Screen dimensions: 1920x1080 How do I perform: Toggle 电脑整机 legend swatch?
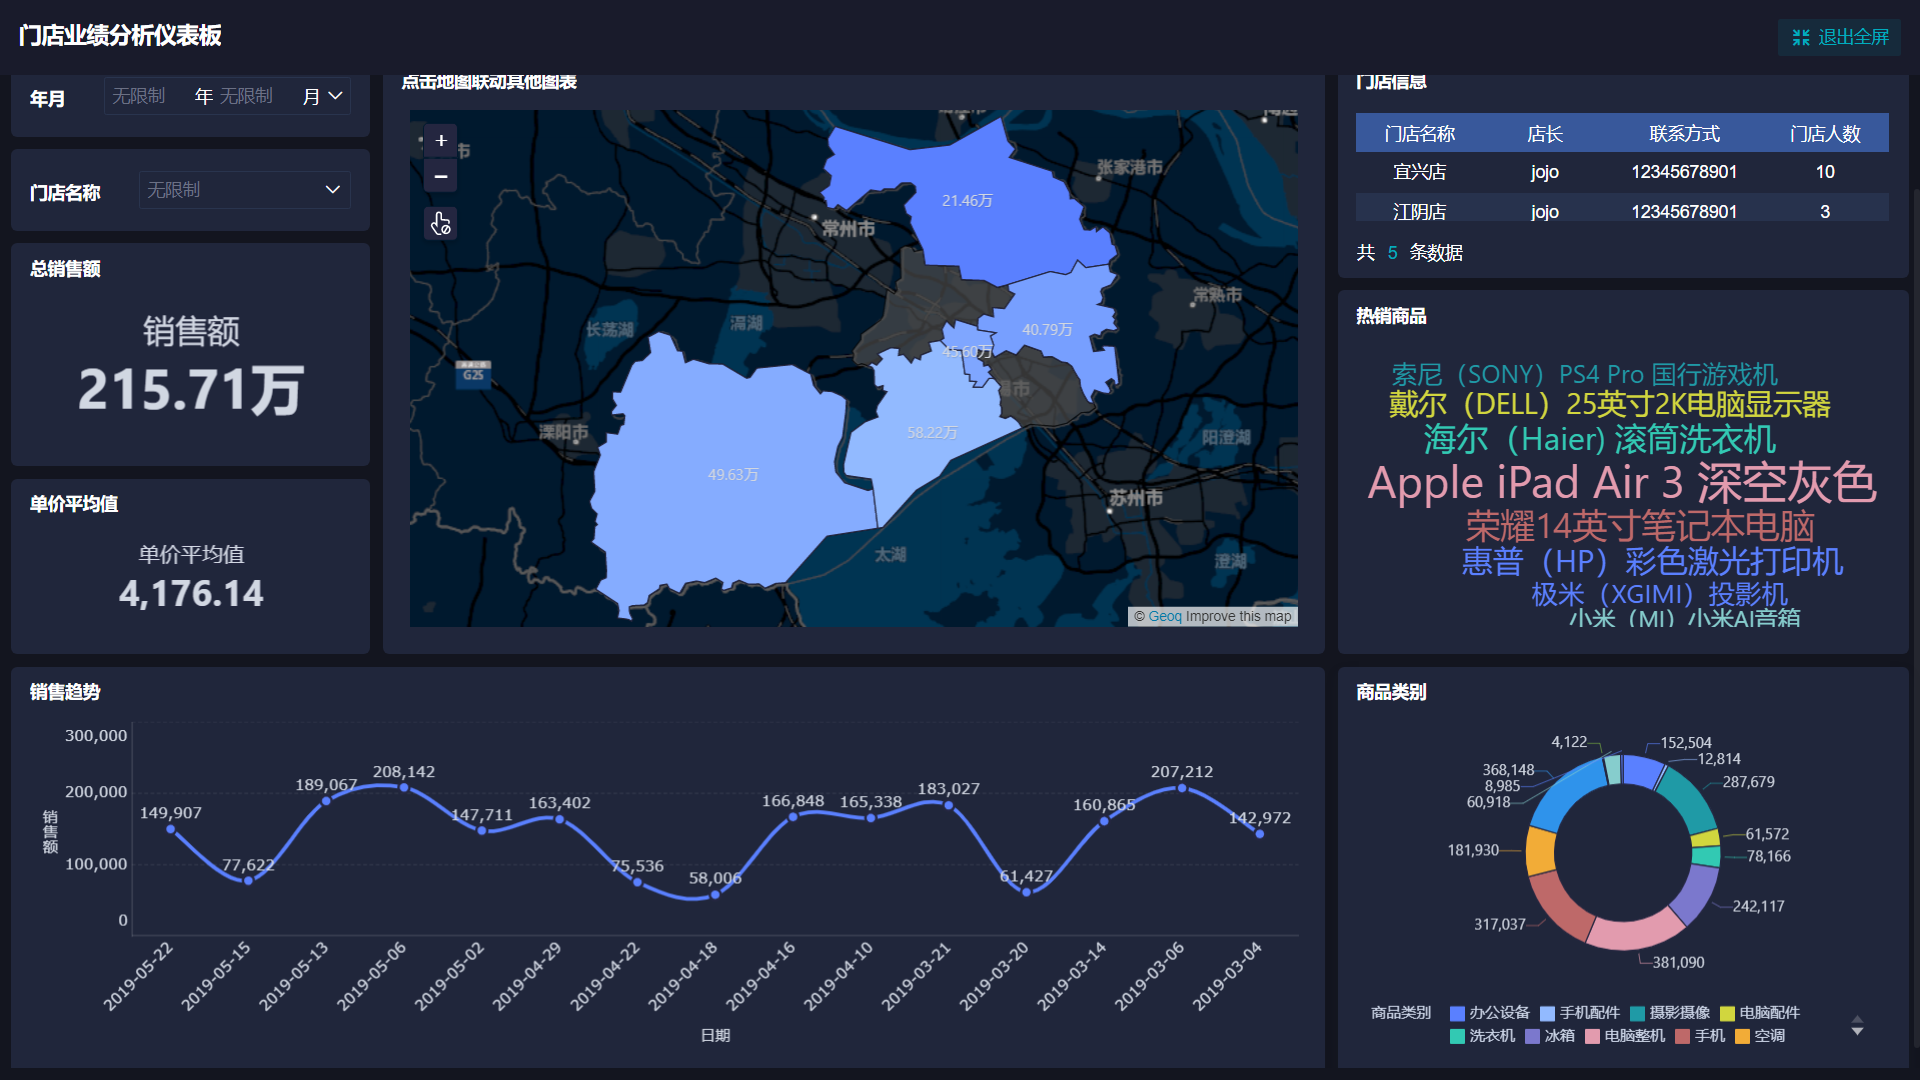pos(1592,1037)
